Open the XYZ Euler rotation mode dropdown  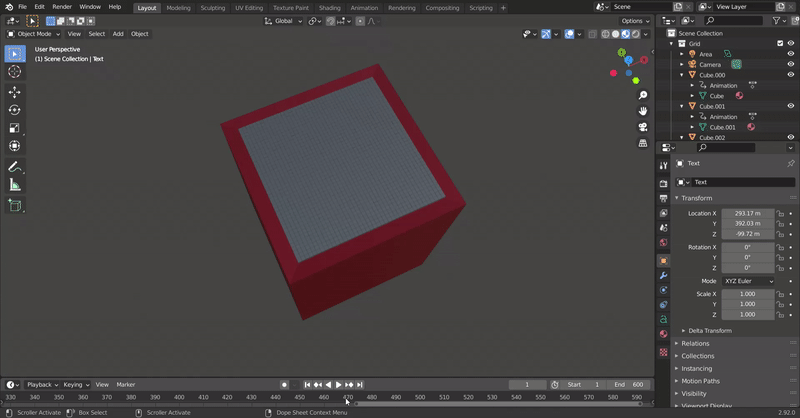coord(748,281)
